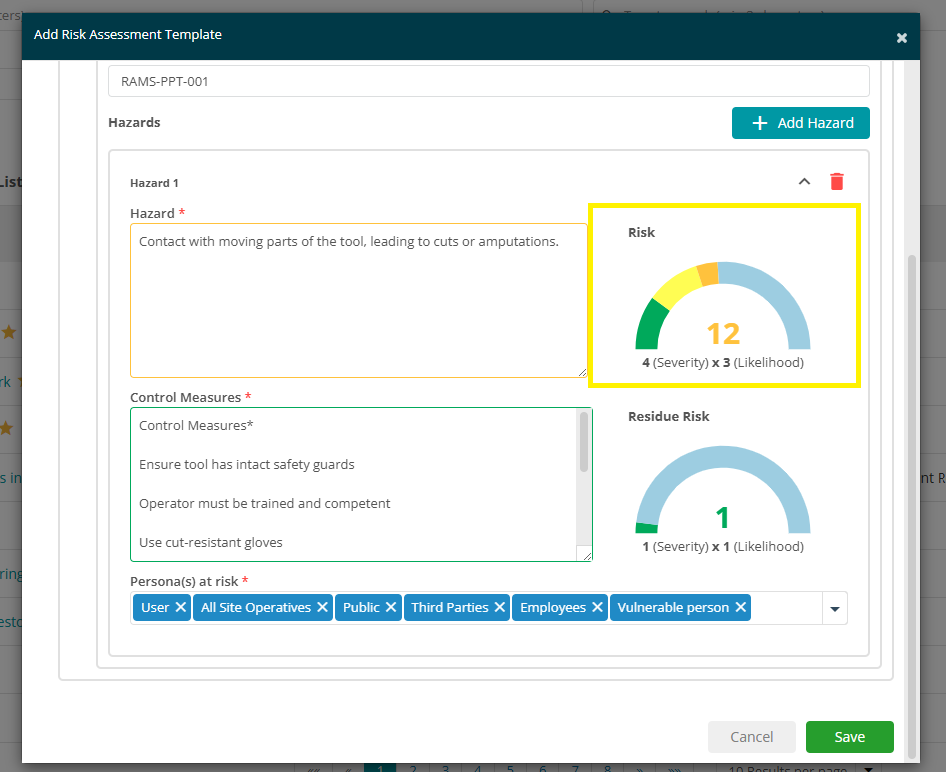Click the Residue Risk heading
Screen dimensions: 946x772
point(668,416)
